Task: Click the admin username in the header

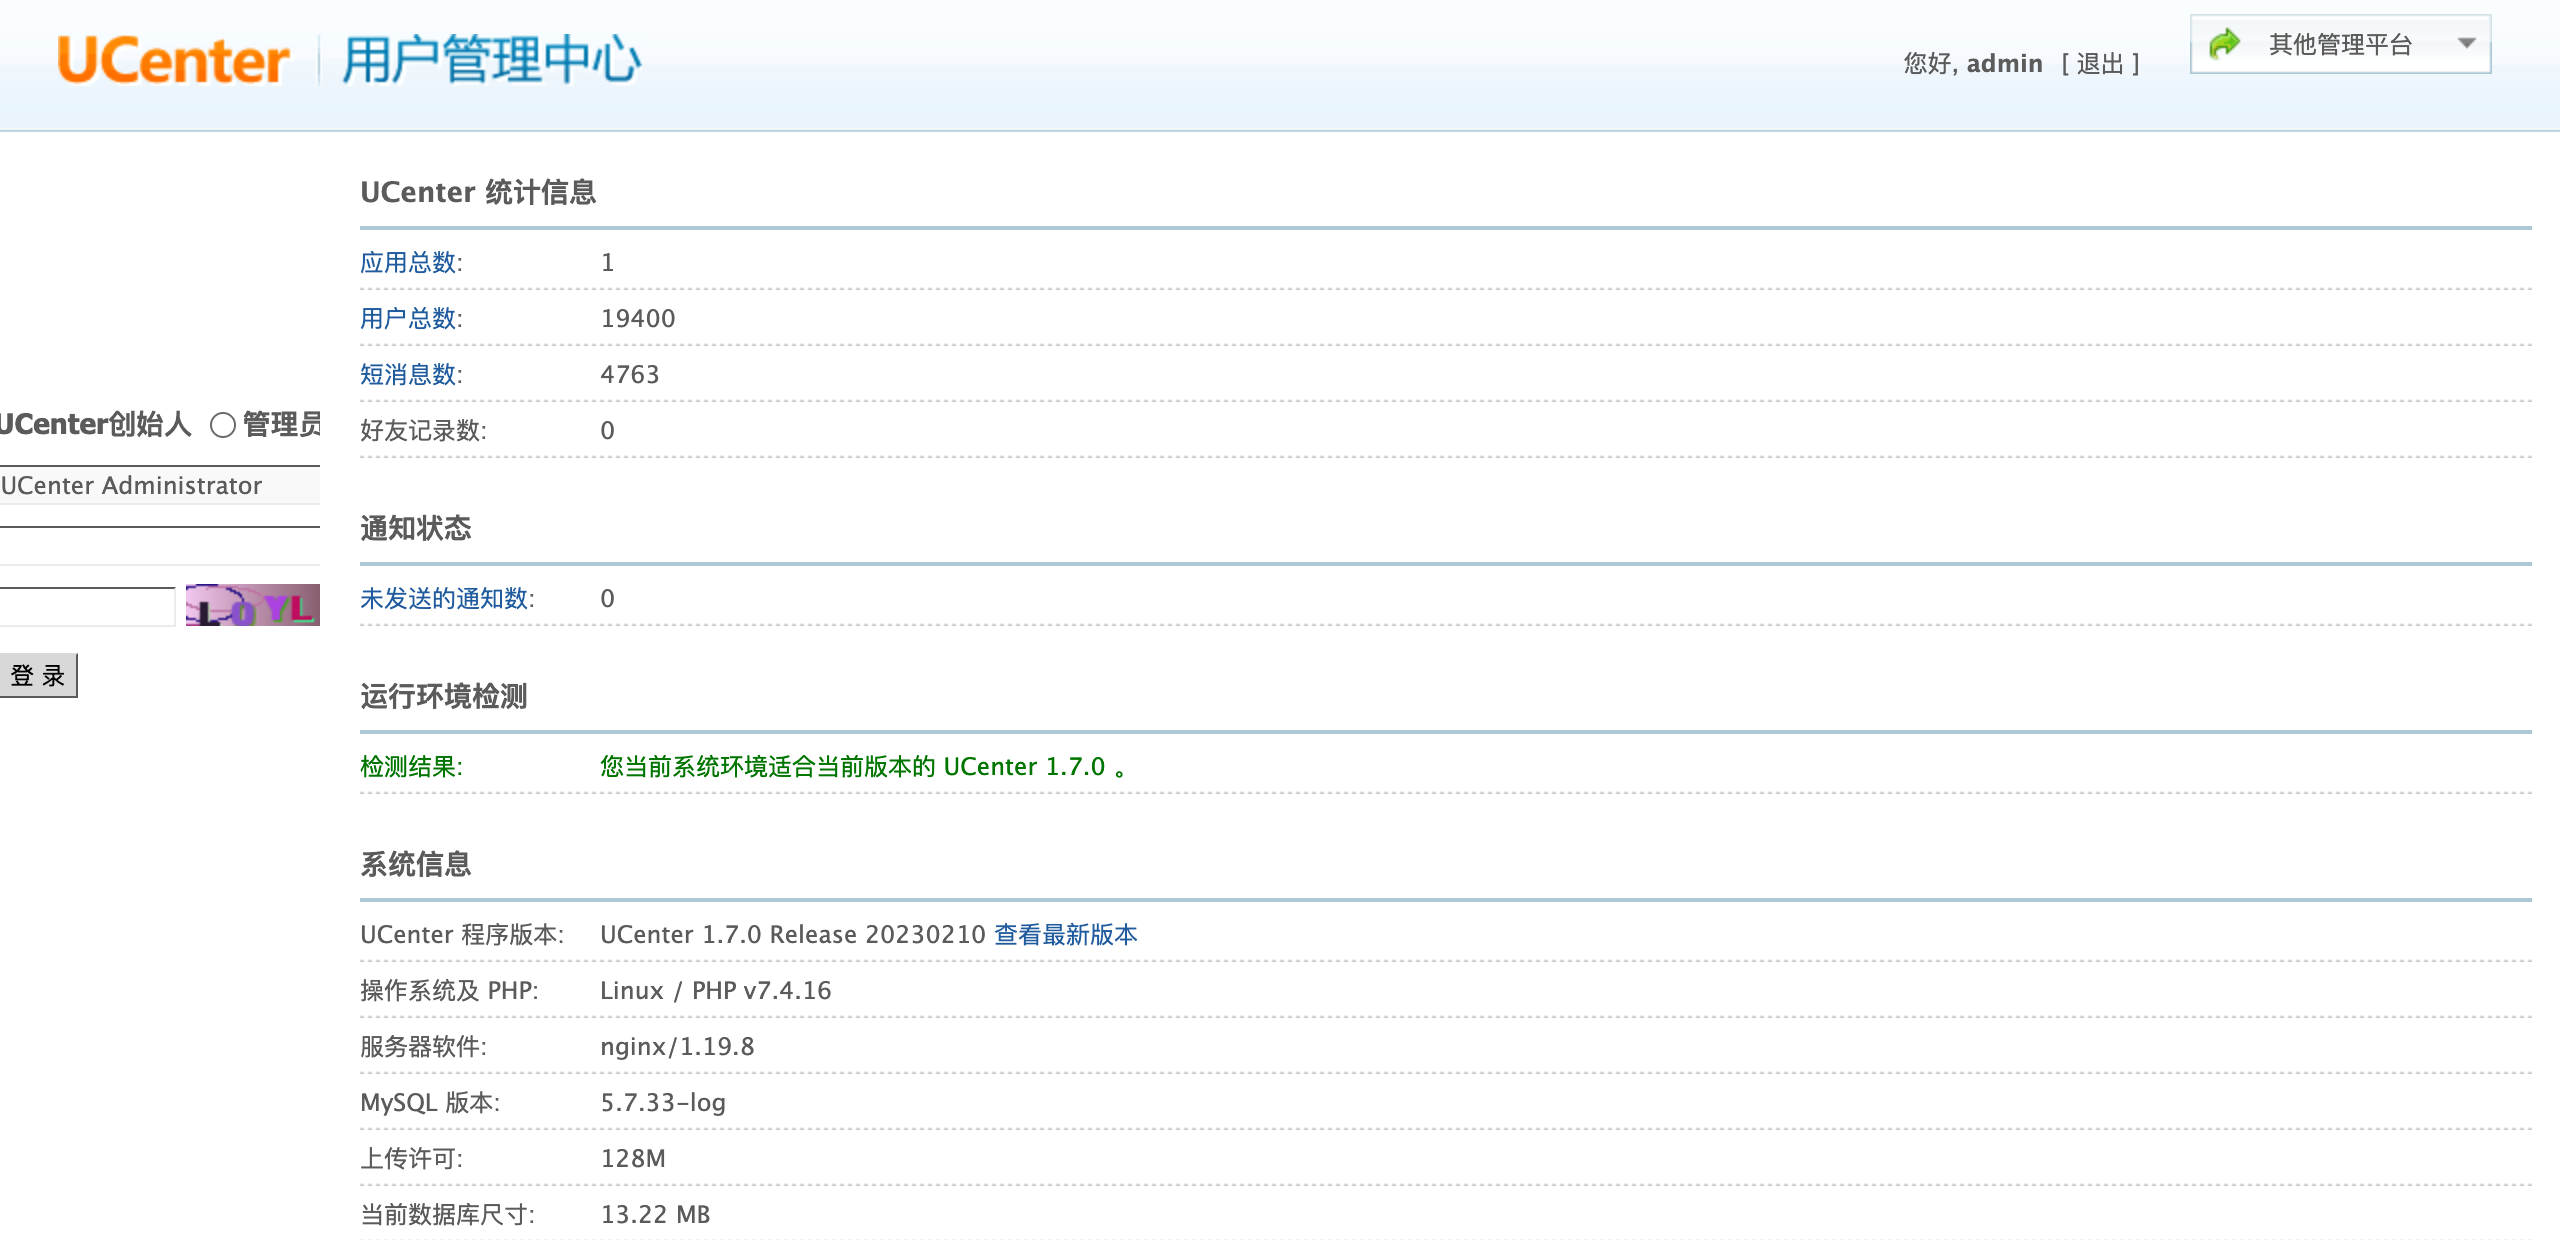Action: pyautogui.click(x=2004, y=64)
